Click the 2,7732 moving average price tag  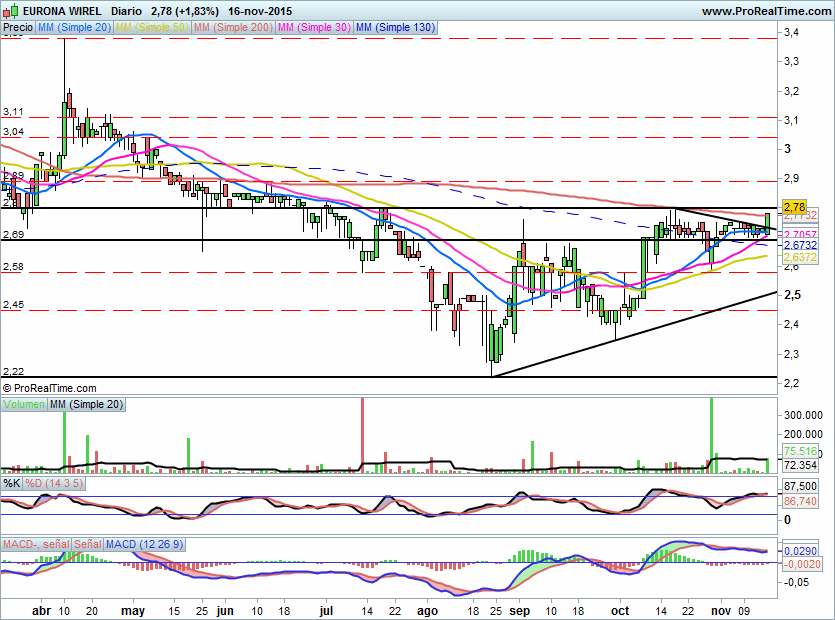800,216
